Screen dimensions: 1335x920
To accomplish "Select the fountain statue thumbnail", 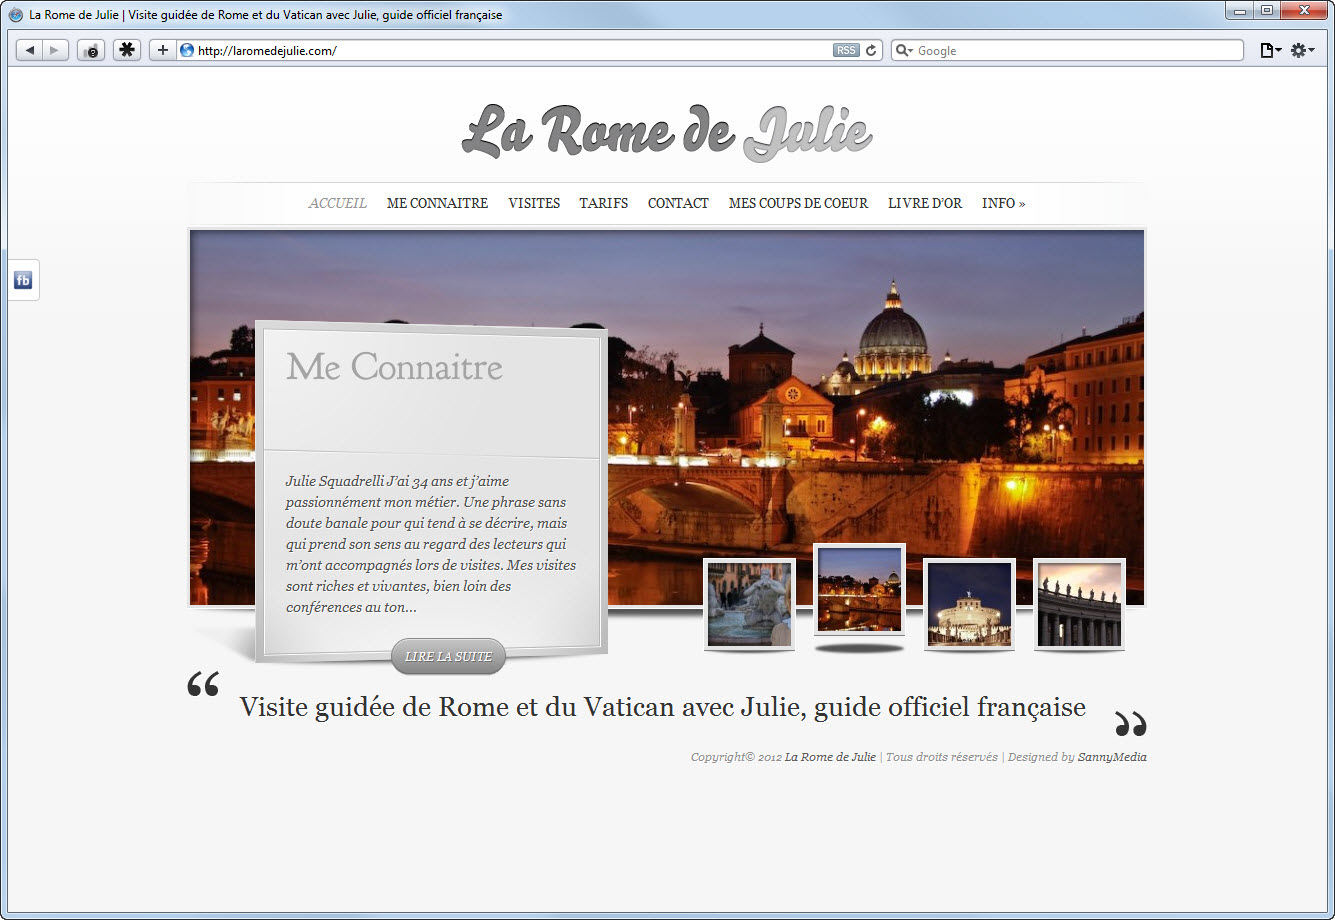I will [749, 604].
